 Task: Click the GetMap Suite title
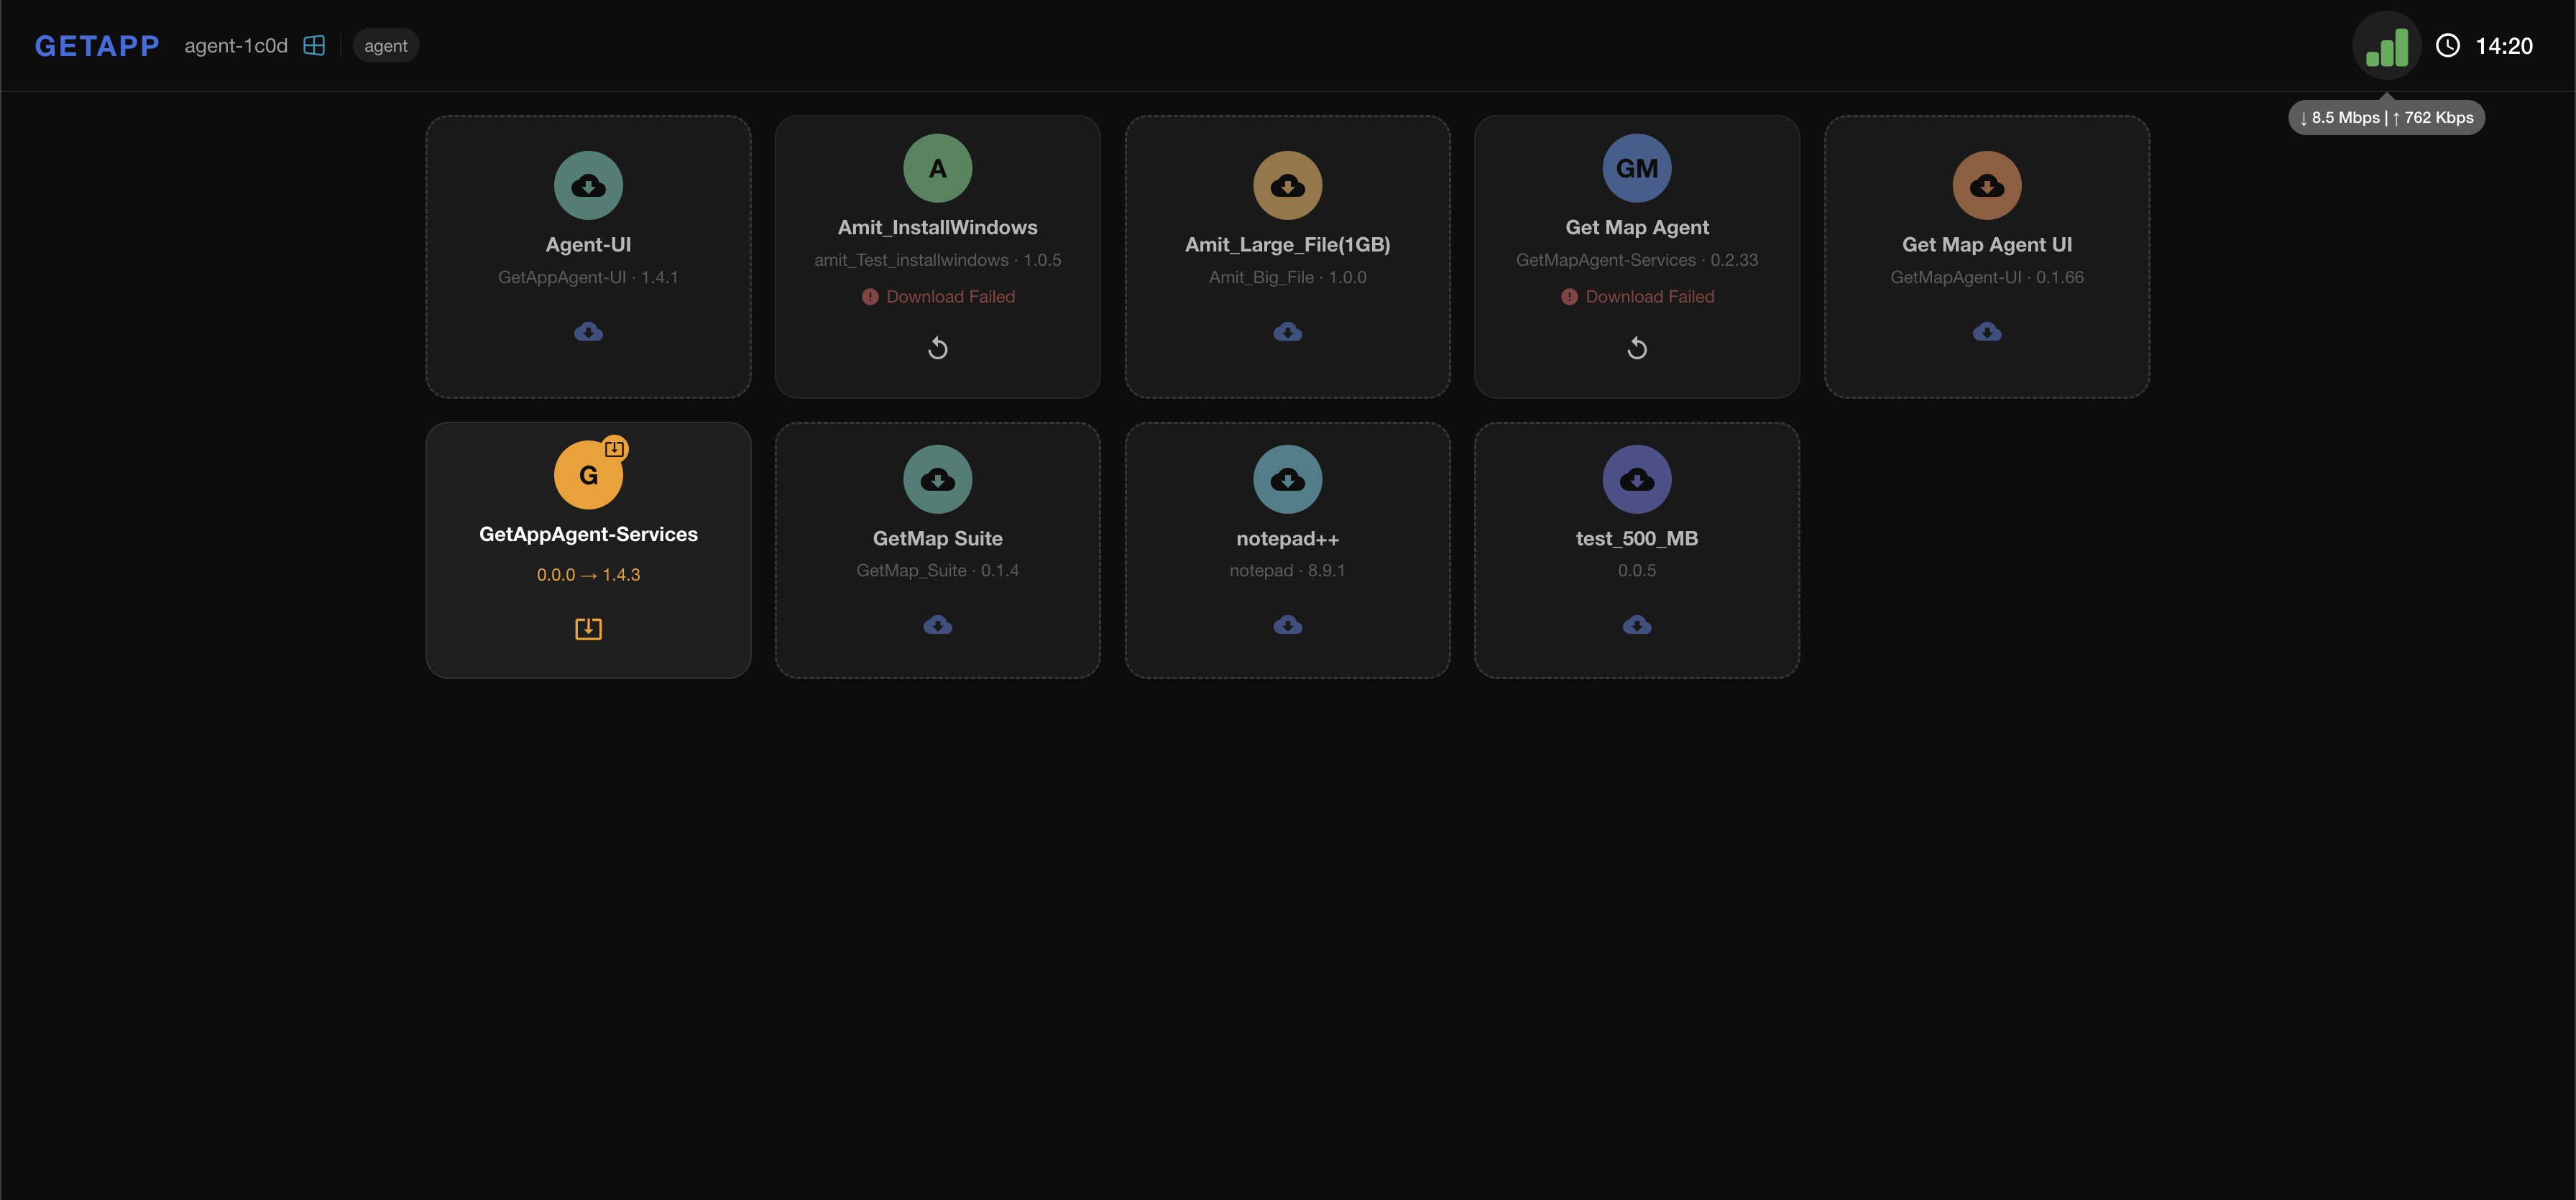click(937, 539)
